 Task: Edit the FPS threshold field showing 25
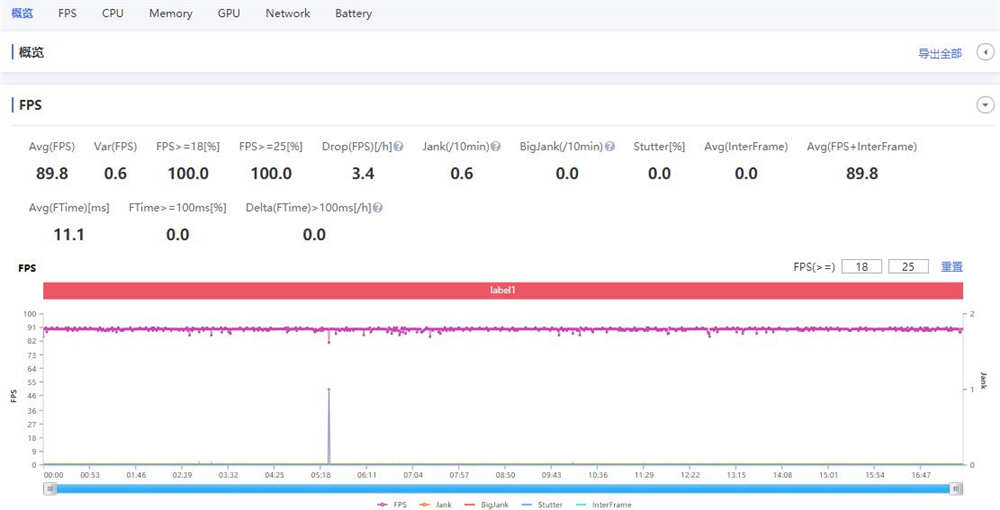908,267
